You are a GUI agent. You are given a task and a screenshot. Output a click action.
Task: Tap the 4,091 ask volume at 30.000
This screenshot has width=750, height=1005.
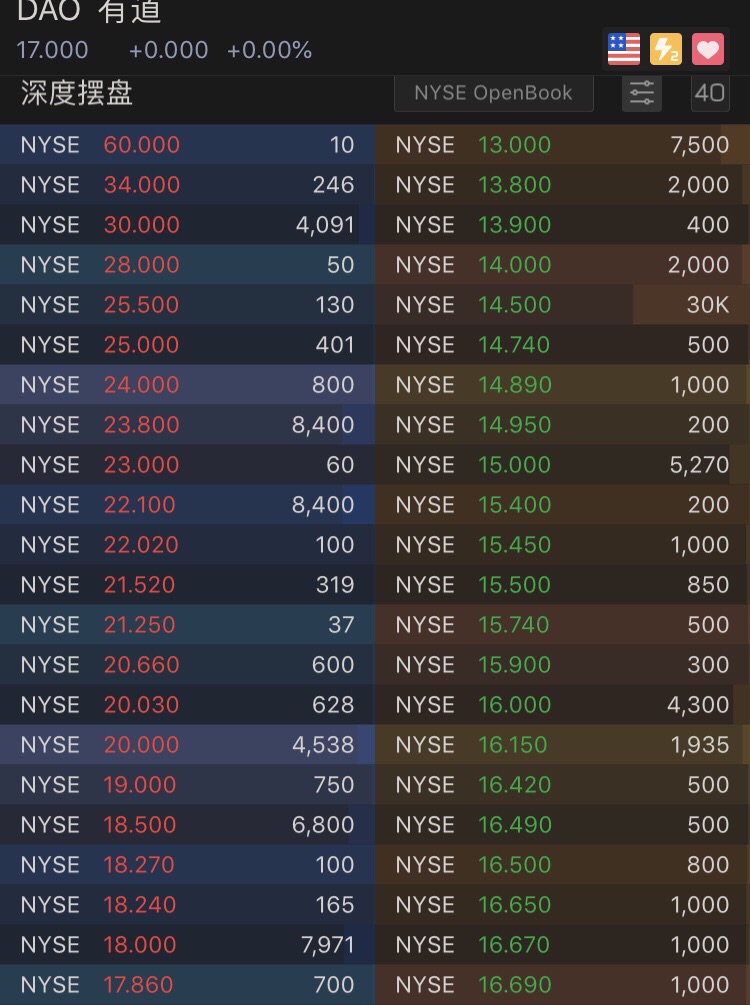[x=325, y=225]
